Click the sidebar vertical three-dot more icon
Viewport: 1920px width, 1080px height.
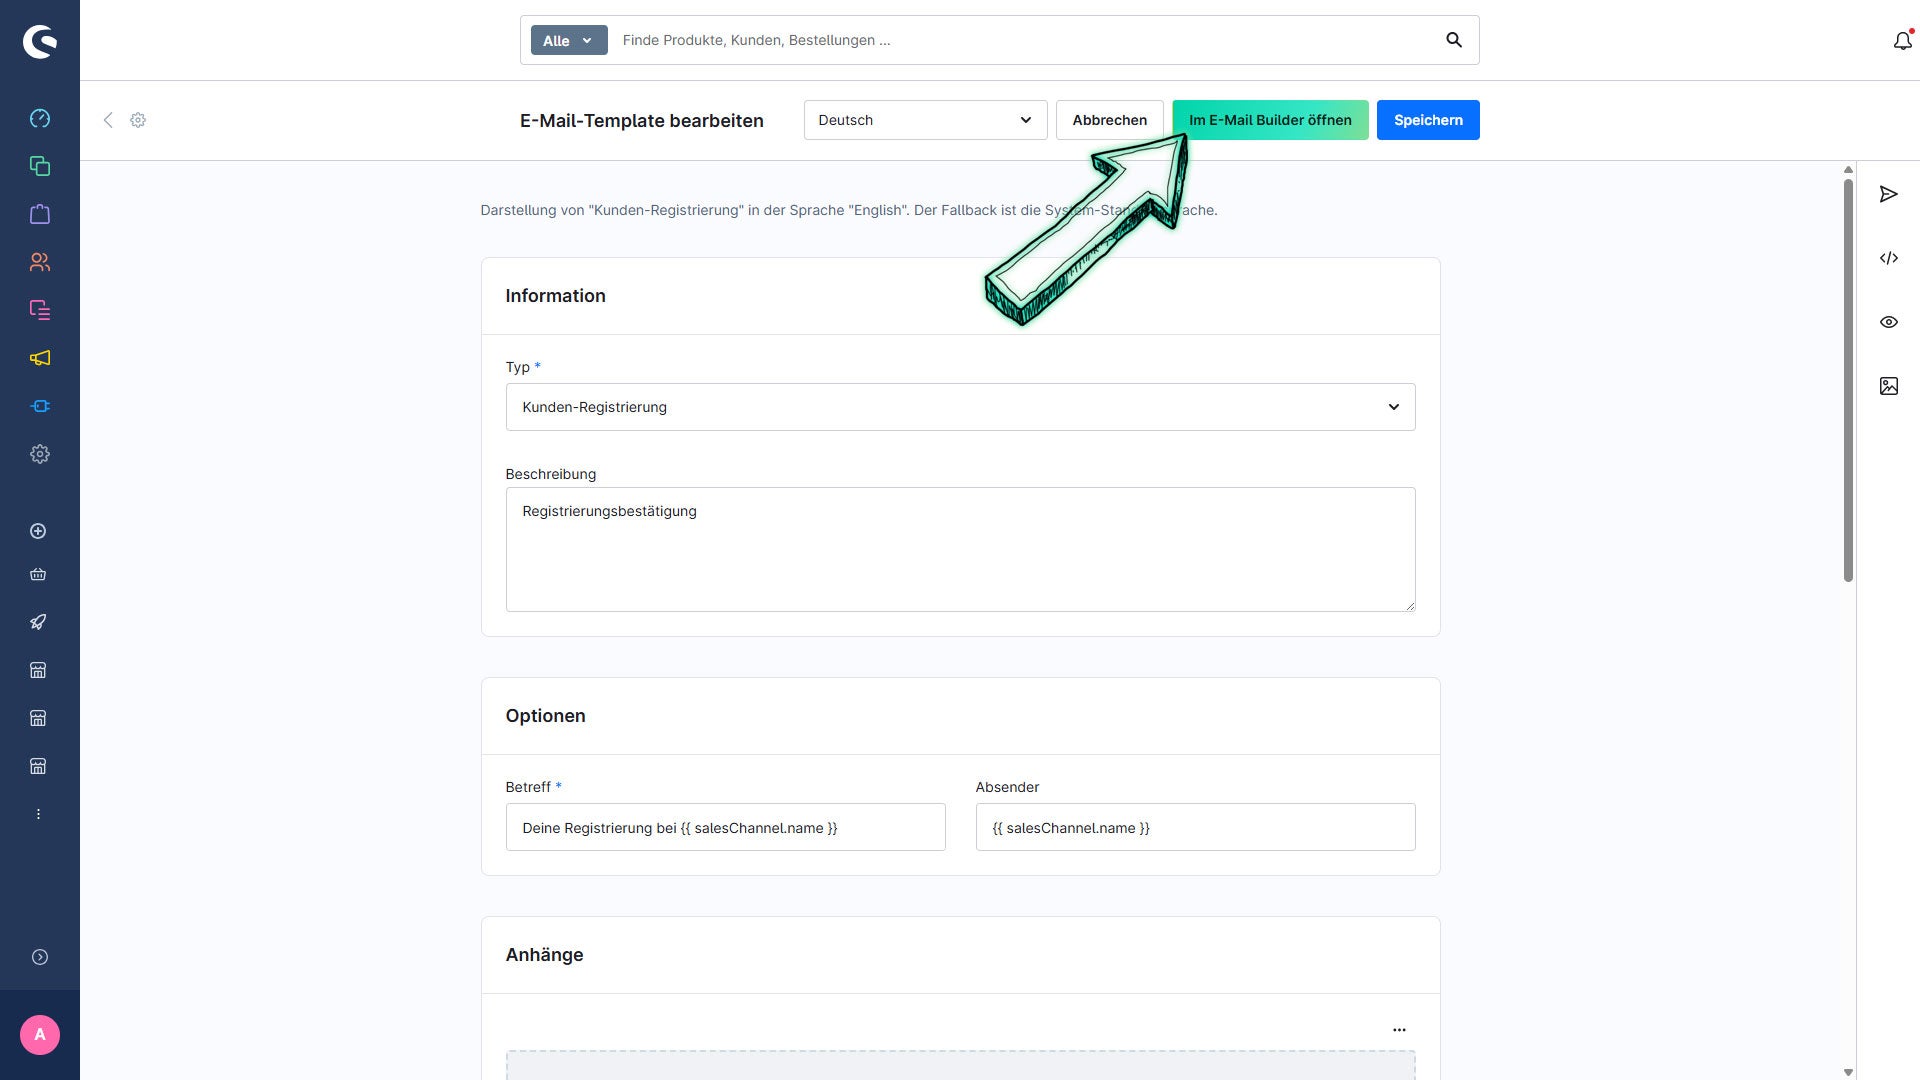pyautogui.click(x=38, y=814)
